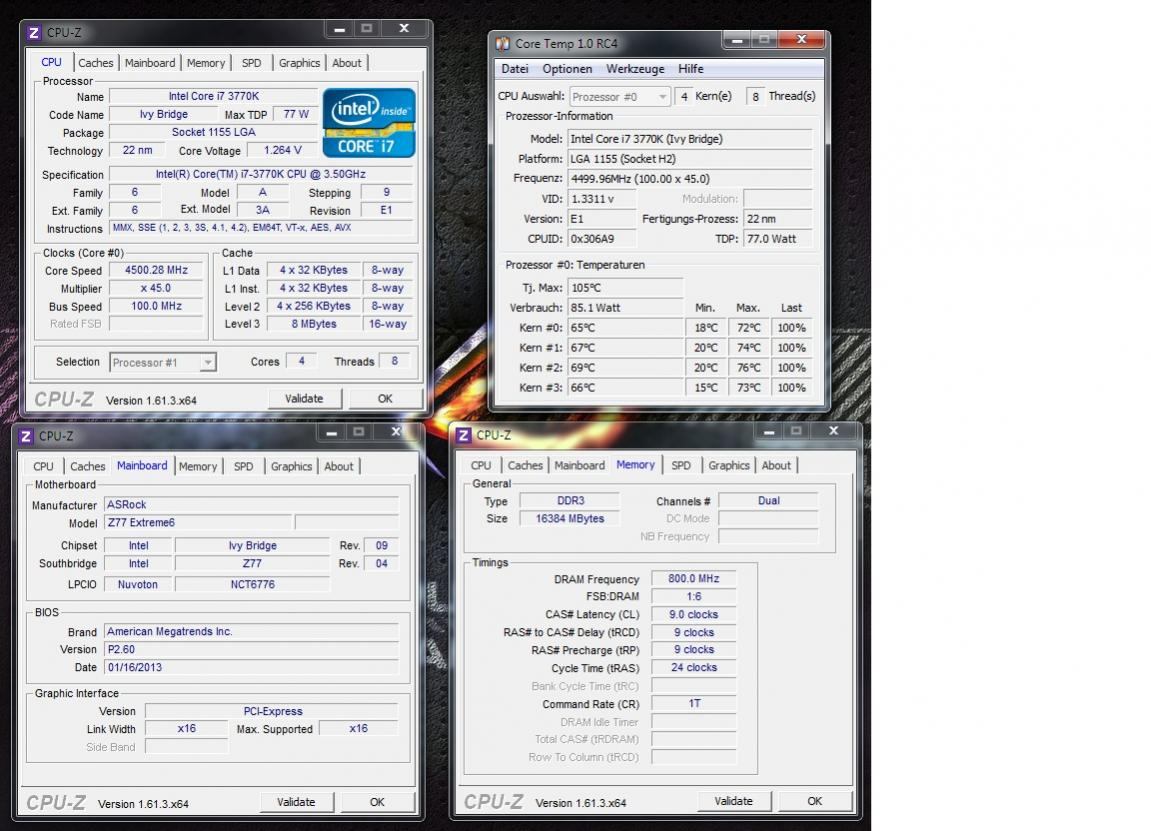Click the Level 3 cache 8 MBytes value
This screenshot has width=1151, height=831.
tap(313, 324)
